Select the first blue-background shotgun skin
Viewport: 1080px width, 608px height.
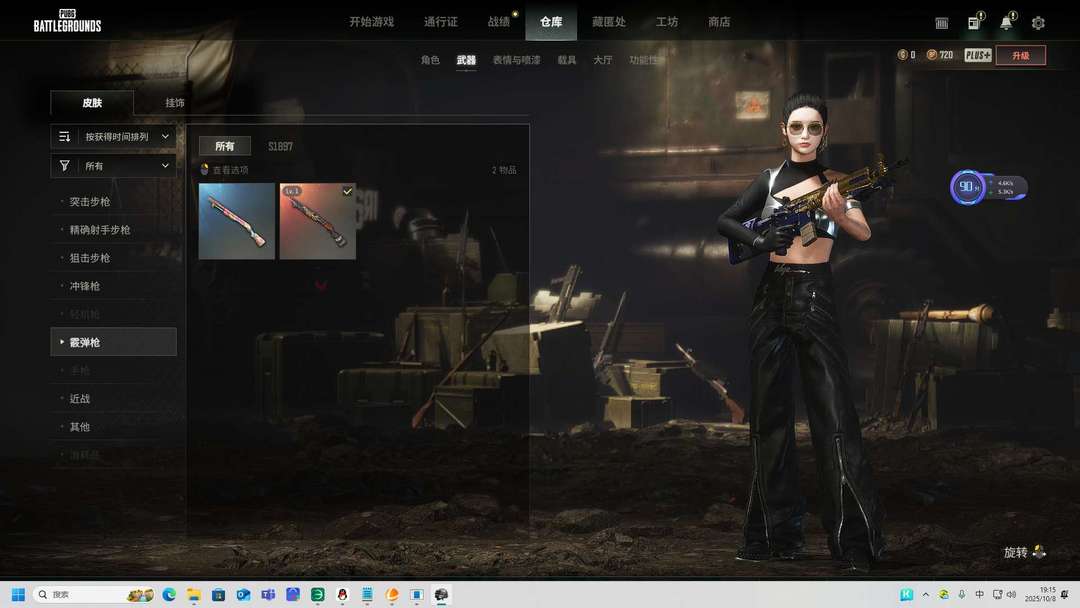(237, 221)
